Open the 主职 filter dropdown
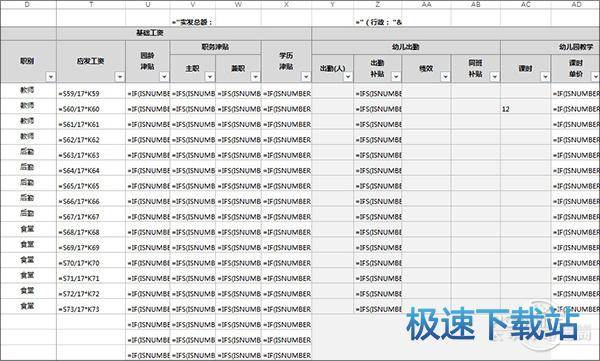The height and width of the screenshot is (361, 600). click(210, 77)
